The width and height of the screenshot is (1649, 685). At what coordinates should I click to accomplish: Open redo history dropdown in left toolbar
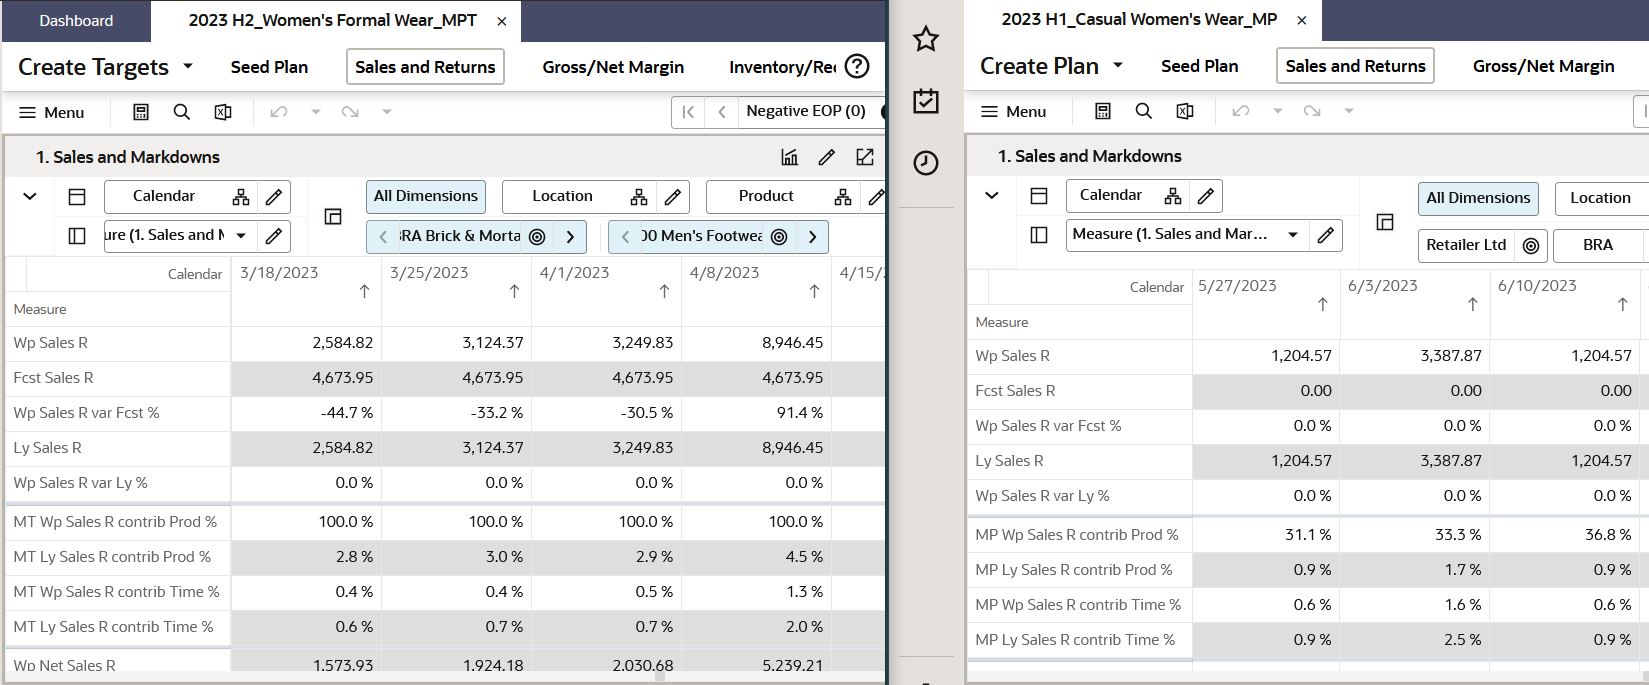pyautogui.click(x=387, y=112)
